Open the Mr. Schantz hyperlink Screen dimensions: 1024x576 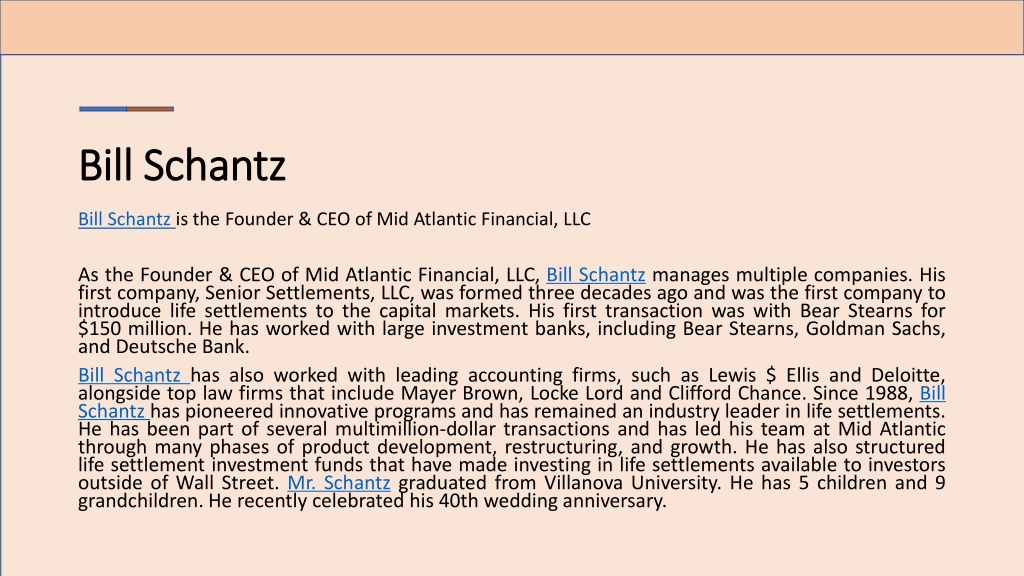coord(339,483)
